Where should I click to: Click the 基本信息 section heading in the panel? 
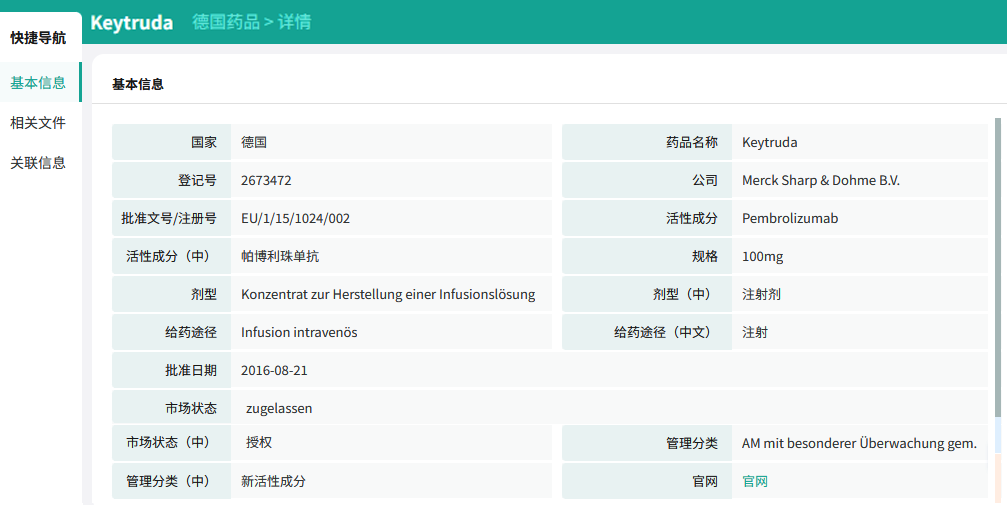click(x=138, y=85)
